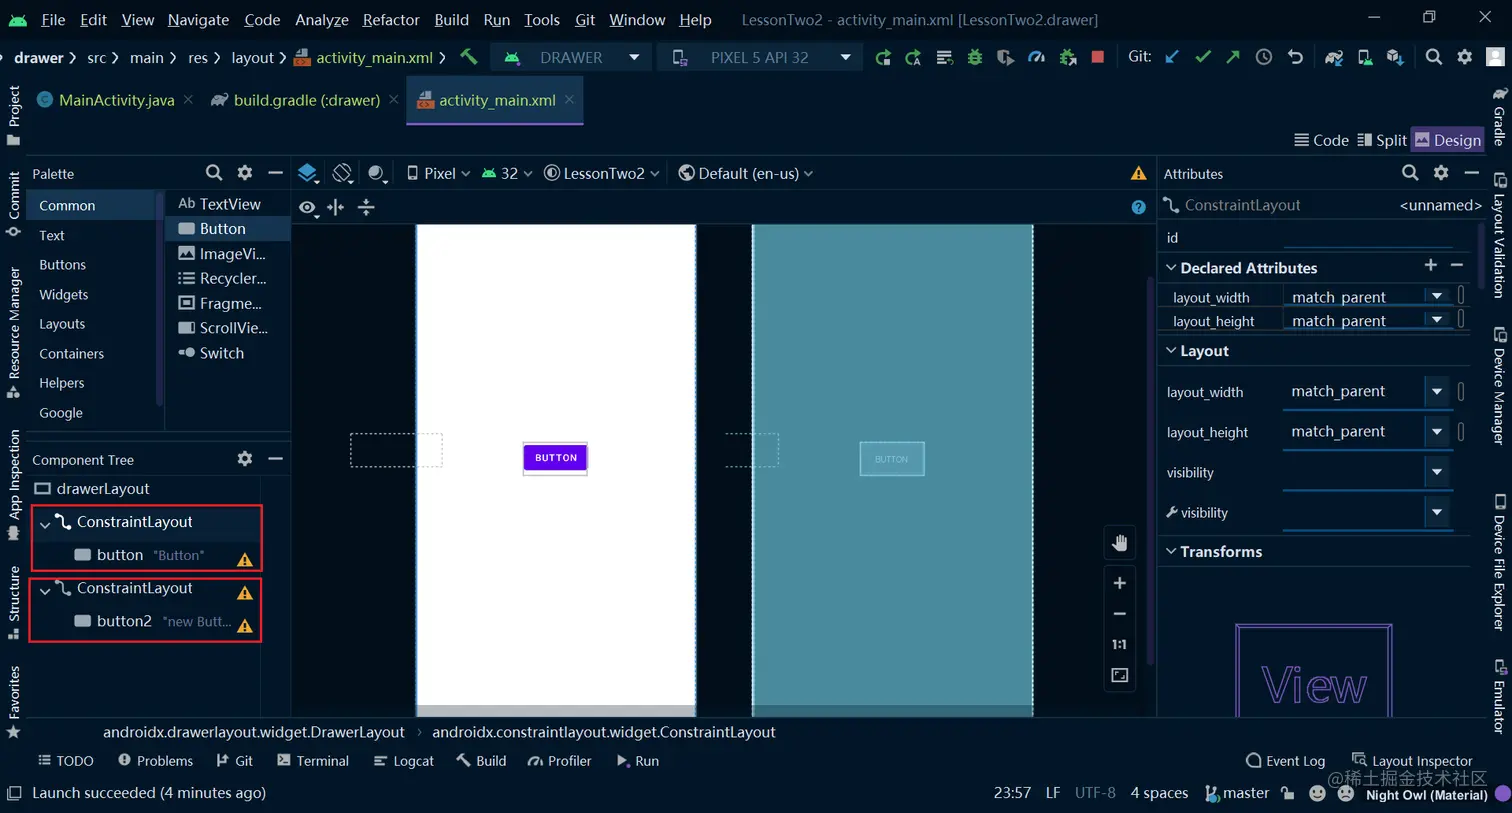Open the Build menu
Viewport: 1512px width, 813px height.
click(451, 19)
